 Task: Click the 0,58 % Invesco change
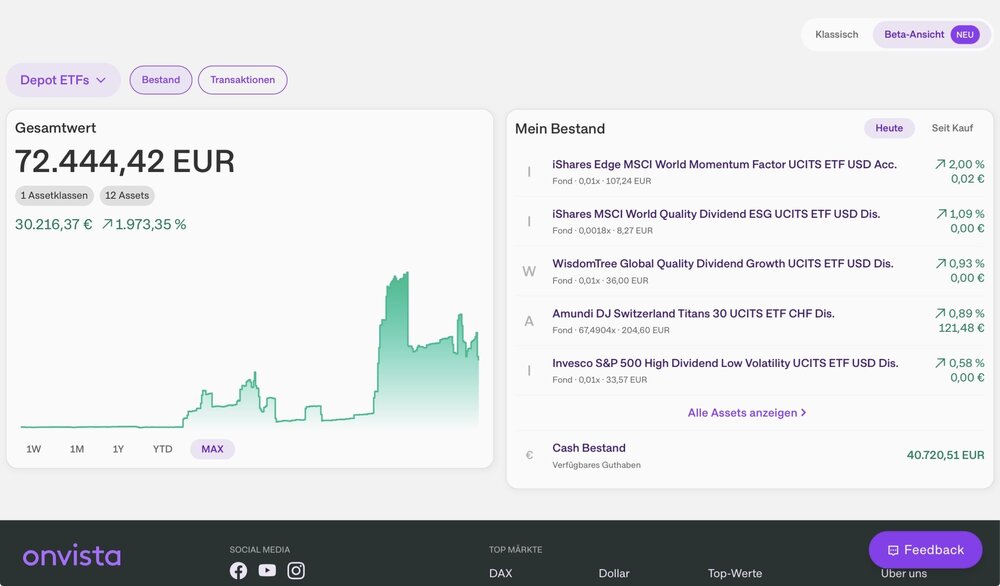pyautogui.click(x=960, y=363)
